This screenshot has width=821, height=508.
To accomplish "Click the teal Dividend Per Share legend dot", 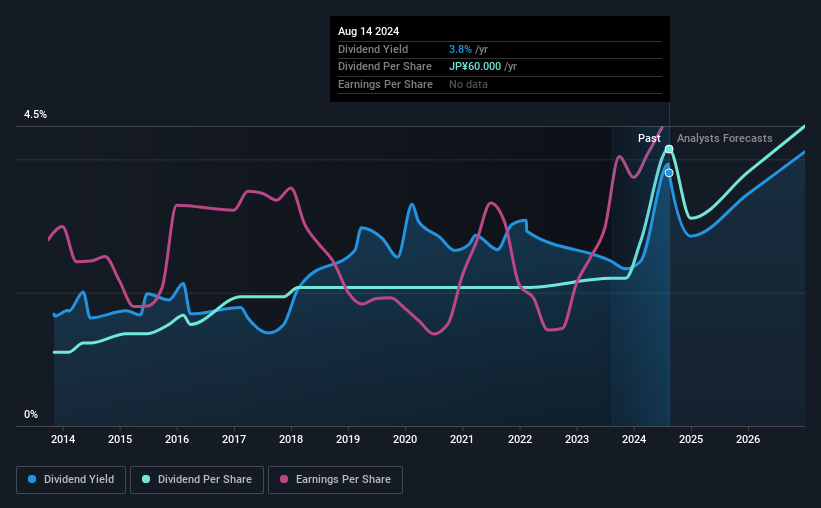I will 146,479.
